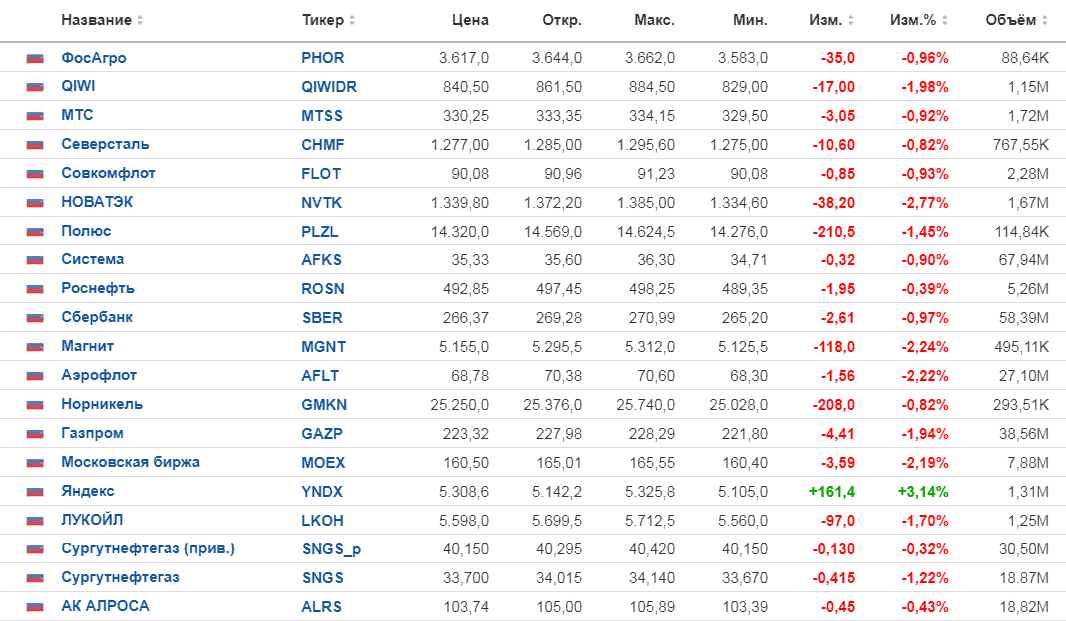The height and width of the screenshot is (621, 1066).
Task: Click the MGNT ticker
Action: click(324, 347)
